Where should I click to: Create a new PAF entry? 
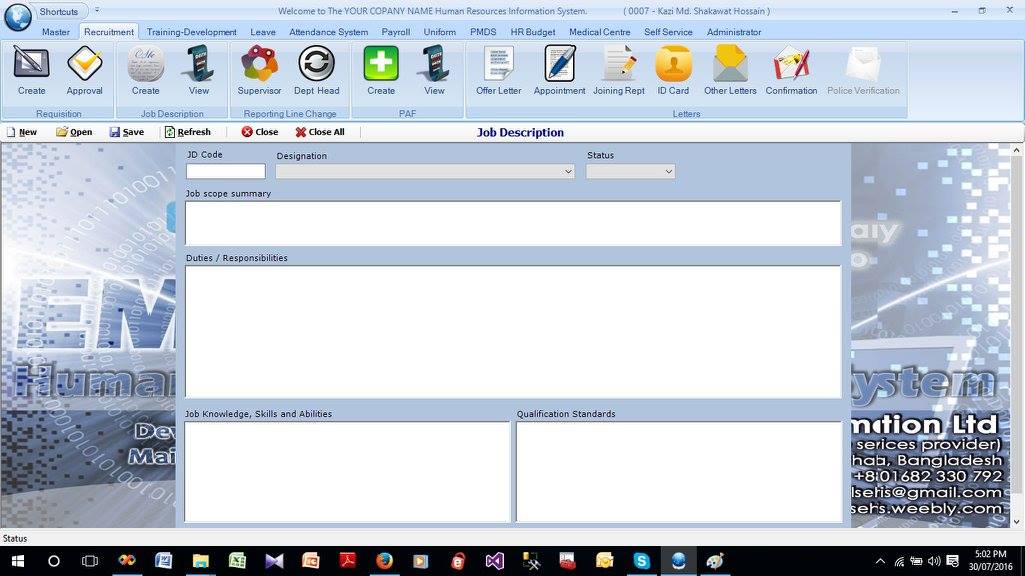380,71
